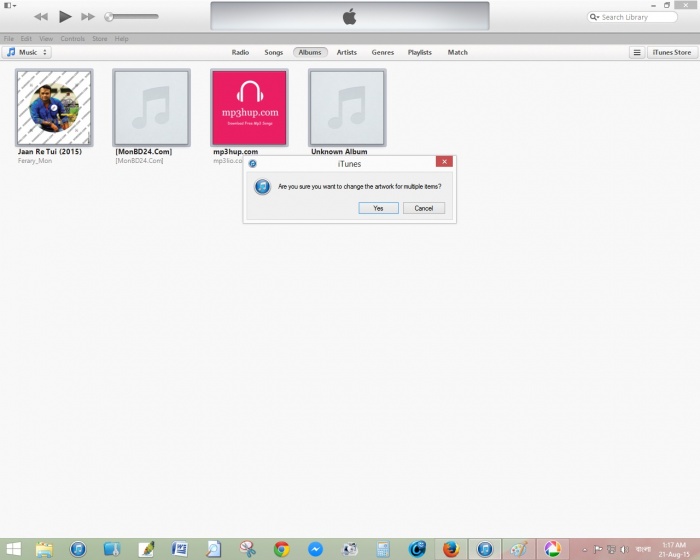Screen dimensions: 700x560
Task: Open the File menu
Action: tap(9, 39)
